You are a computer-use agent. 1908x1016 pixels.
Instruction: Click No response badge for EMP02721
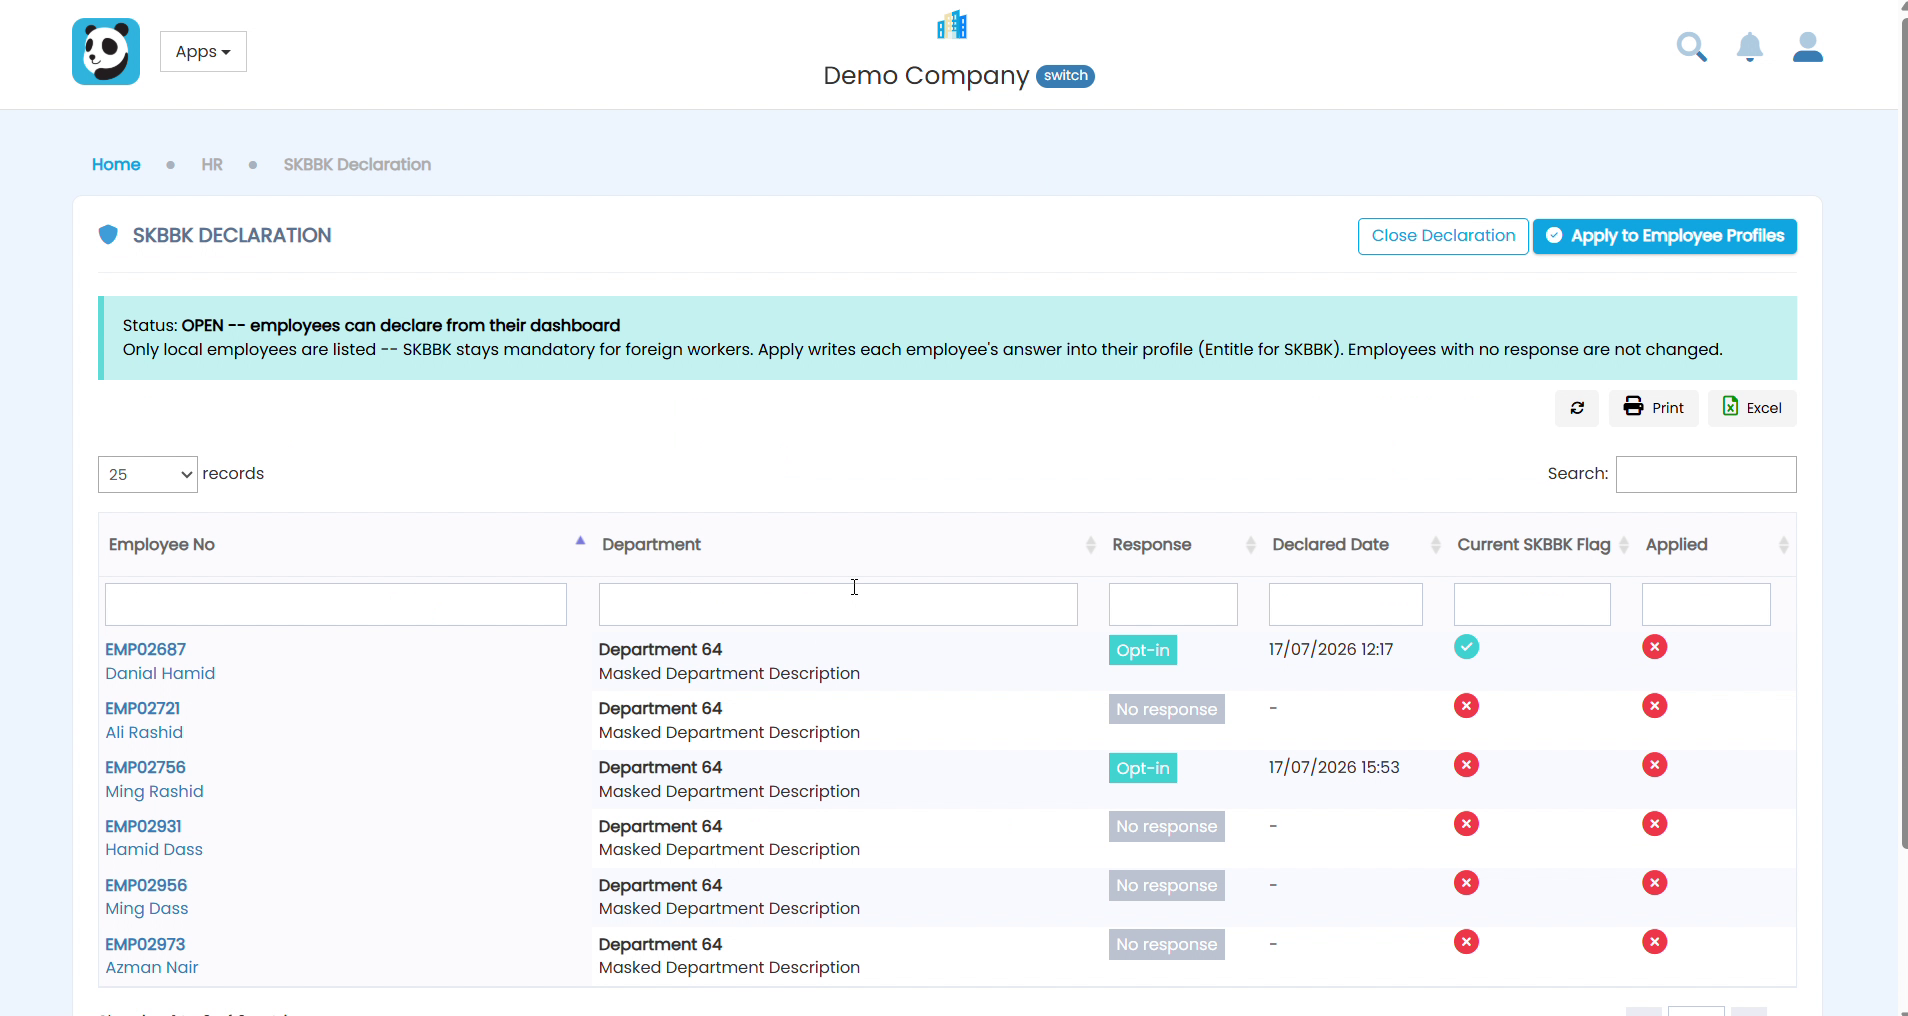click(1167, 709)
